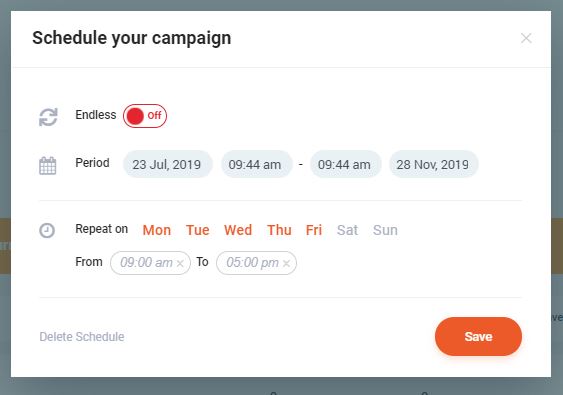Toggle the Endless switch on
Screen dimensions: 563x395
click(145, 116)
